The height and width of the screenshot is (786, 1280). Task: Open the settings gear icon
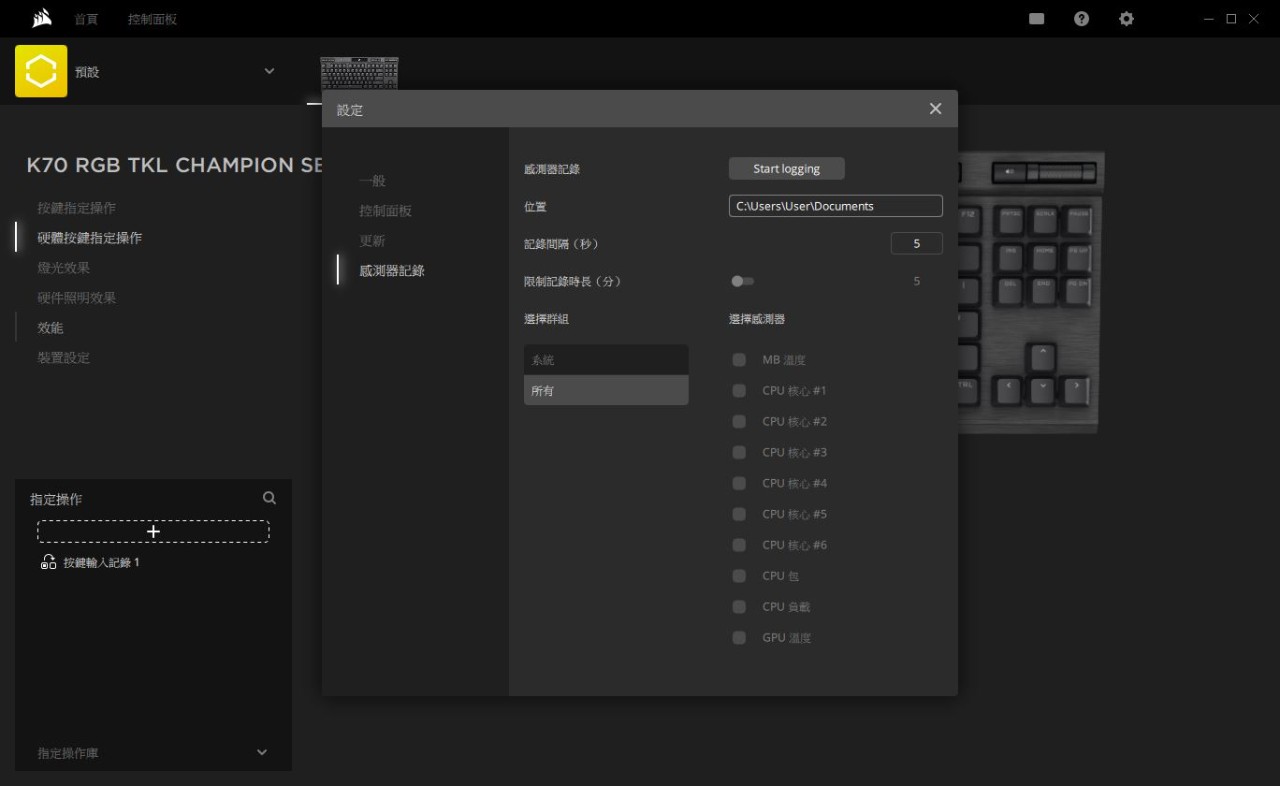point(1126,18)
